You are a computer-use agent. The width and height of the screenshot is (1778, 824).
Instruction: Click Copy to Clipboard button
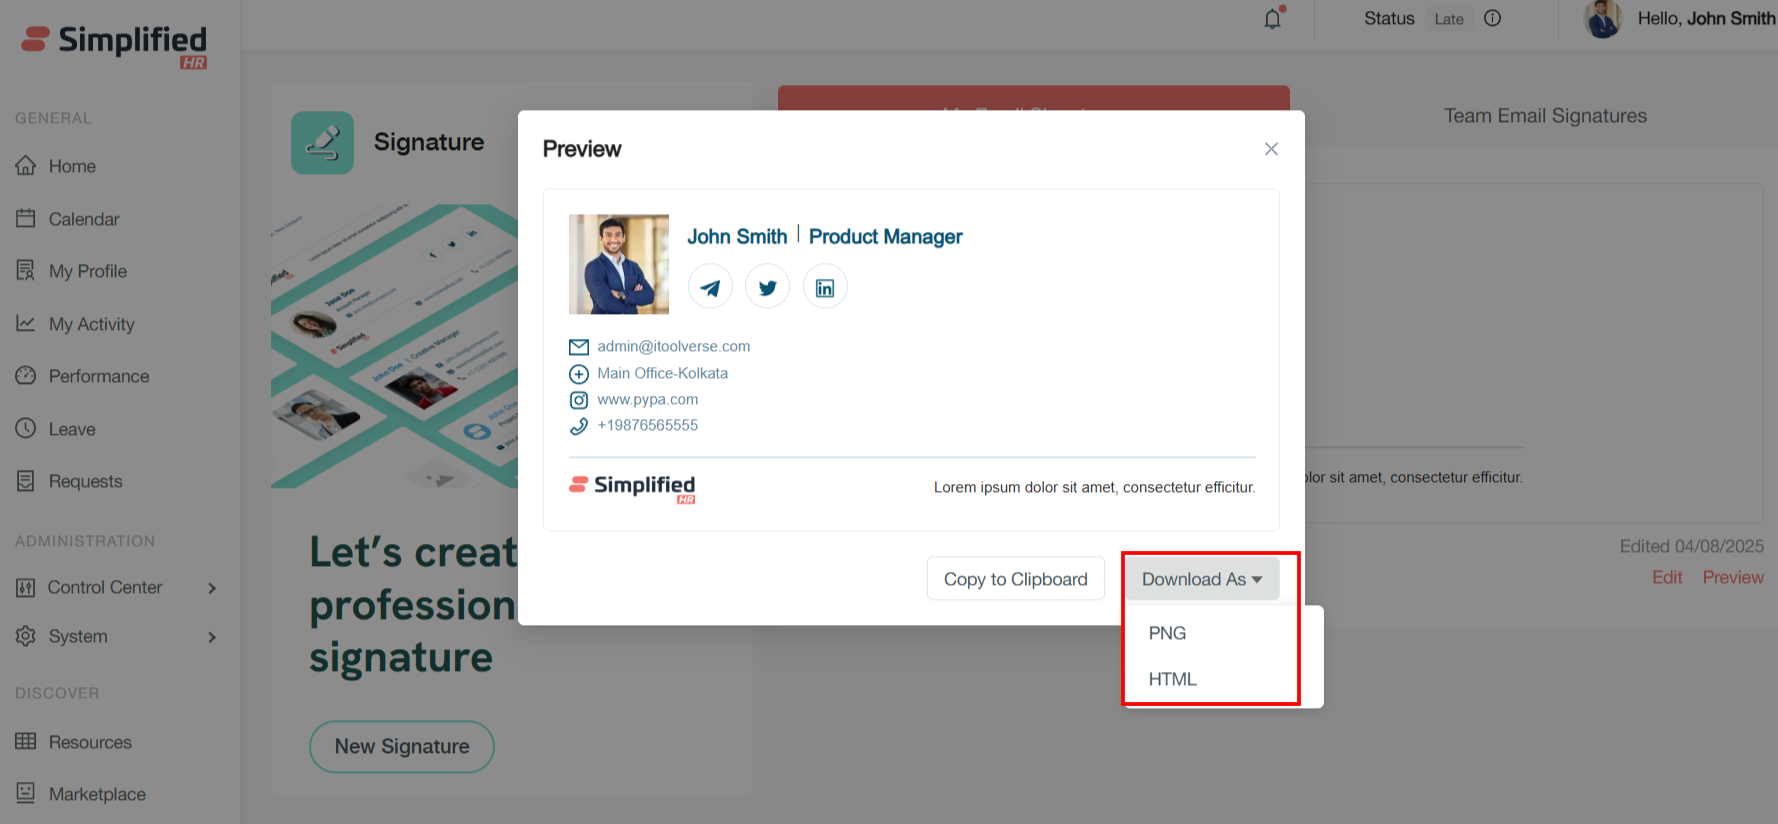click(x=1015, y=580)
